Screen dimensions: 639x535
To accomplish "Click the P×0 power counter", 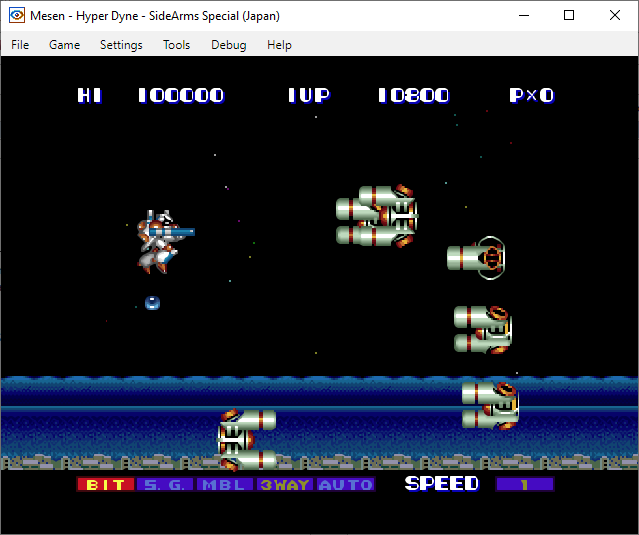I will (532, 96).
